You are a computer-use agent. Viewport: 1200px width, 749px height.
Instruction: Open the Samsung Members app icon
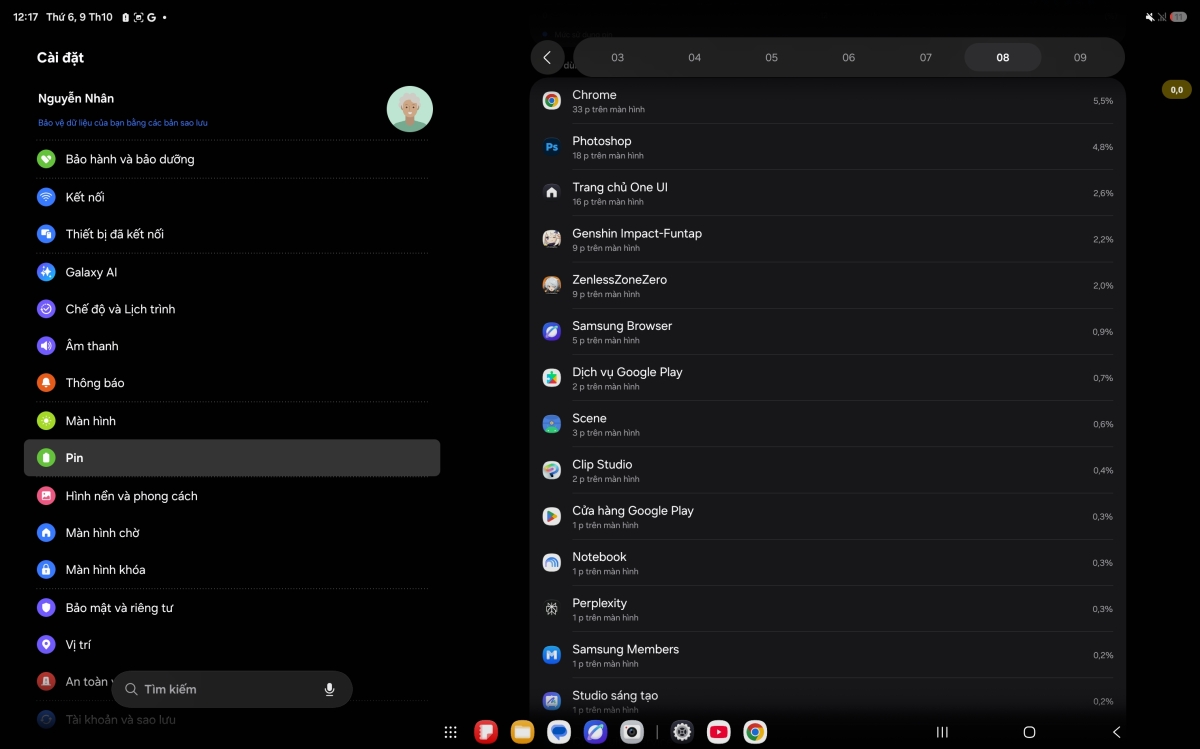tap(551, 655)
